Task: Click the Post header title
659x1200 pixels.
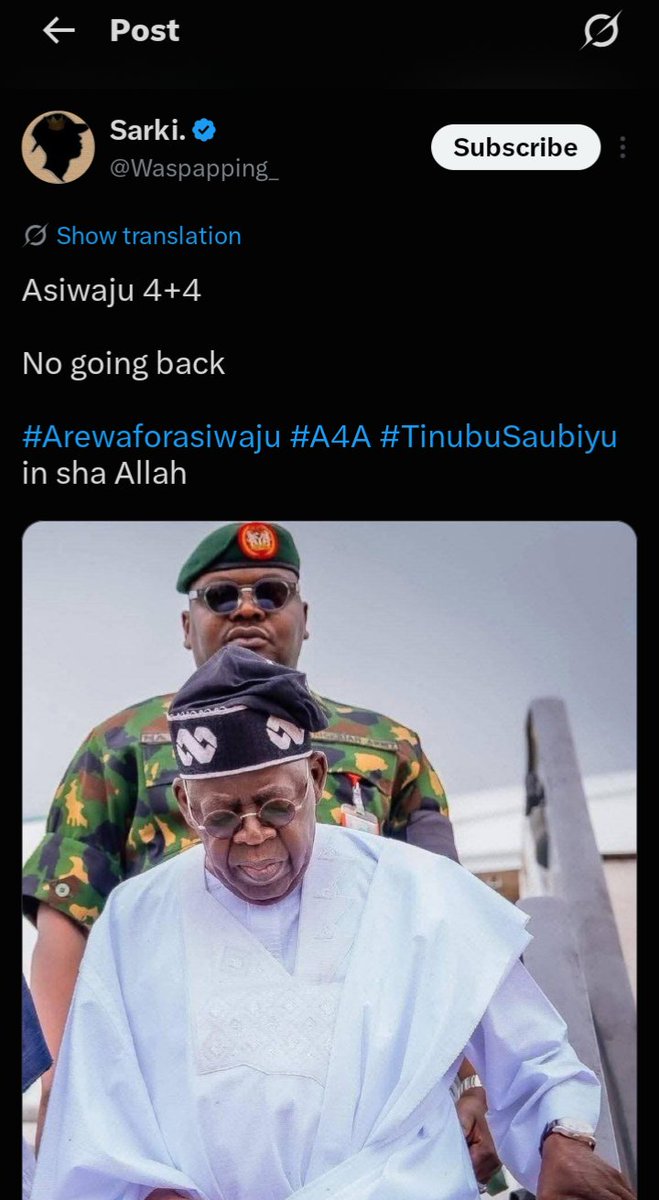Action: 144,31
